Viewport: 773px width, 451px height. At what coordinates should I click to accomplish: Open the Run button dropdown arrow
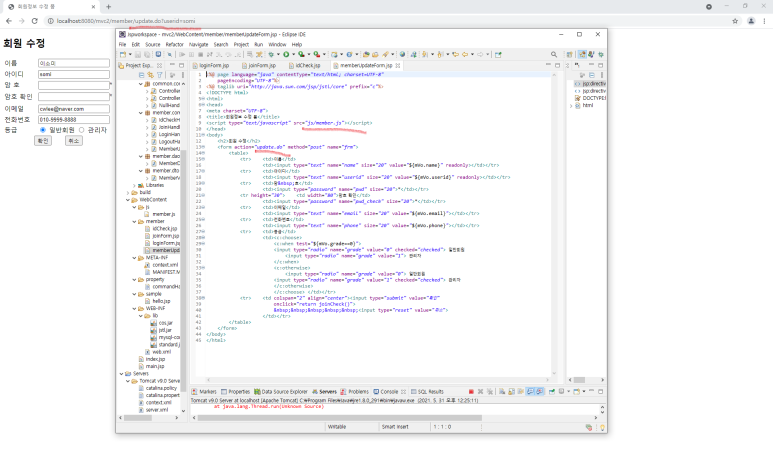pos(292,55)
